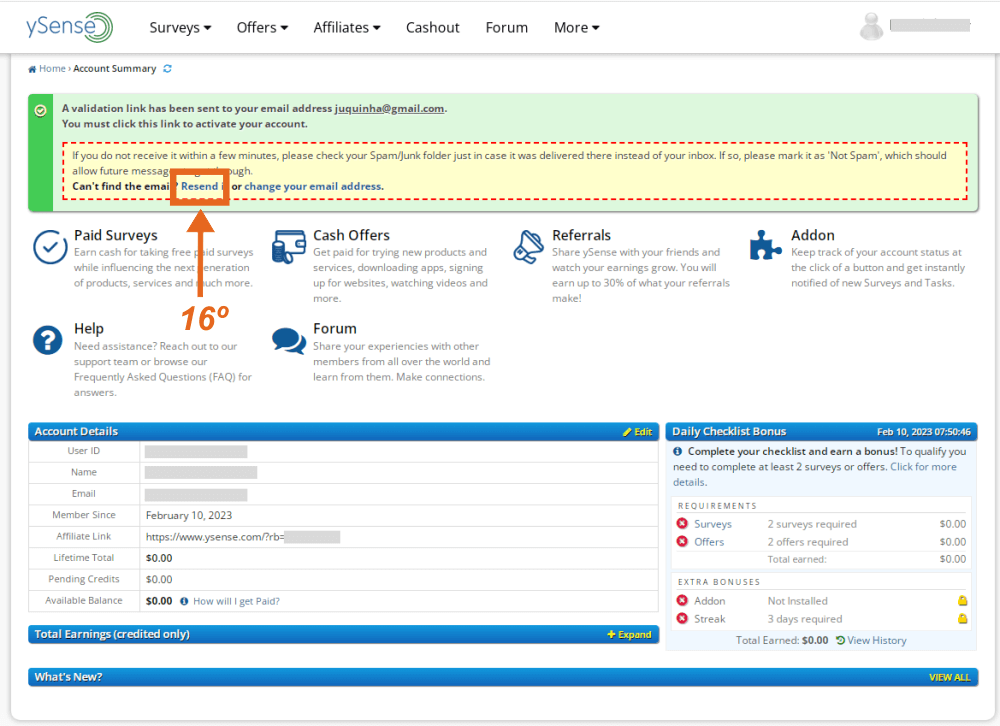Click the home icon in breadcrumb
Image resolution: width=1000 pixels, height=726 pixels.
pos(32,69)
